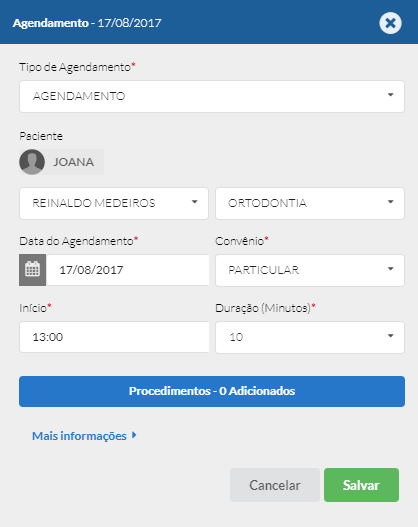The width and height of the screenshot is (418, 527).
Task: Click the patient avatar silhouette icon
Action: pyautogui.click(x=32, y=162)
